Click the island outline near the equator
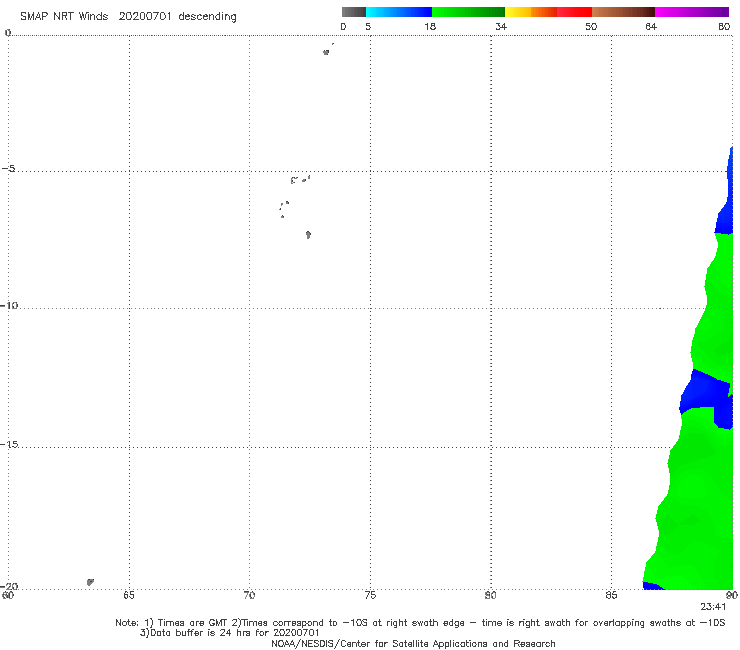Image resolution: width=740 pixels, height=650 pixels. click(326, 52)
